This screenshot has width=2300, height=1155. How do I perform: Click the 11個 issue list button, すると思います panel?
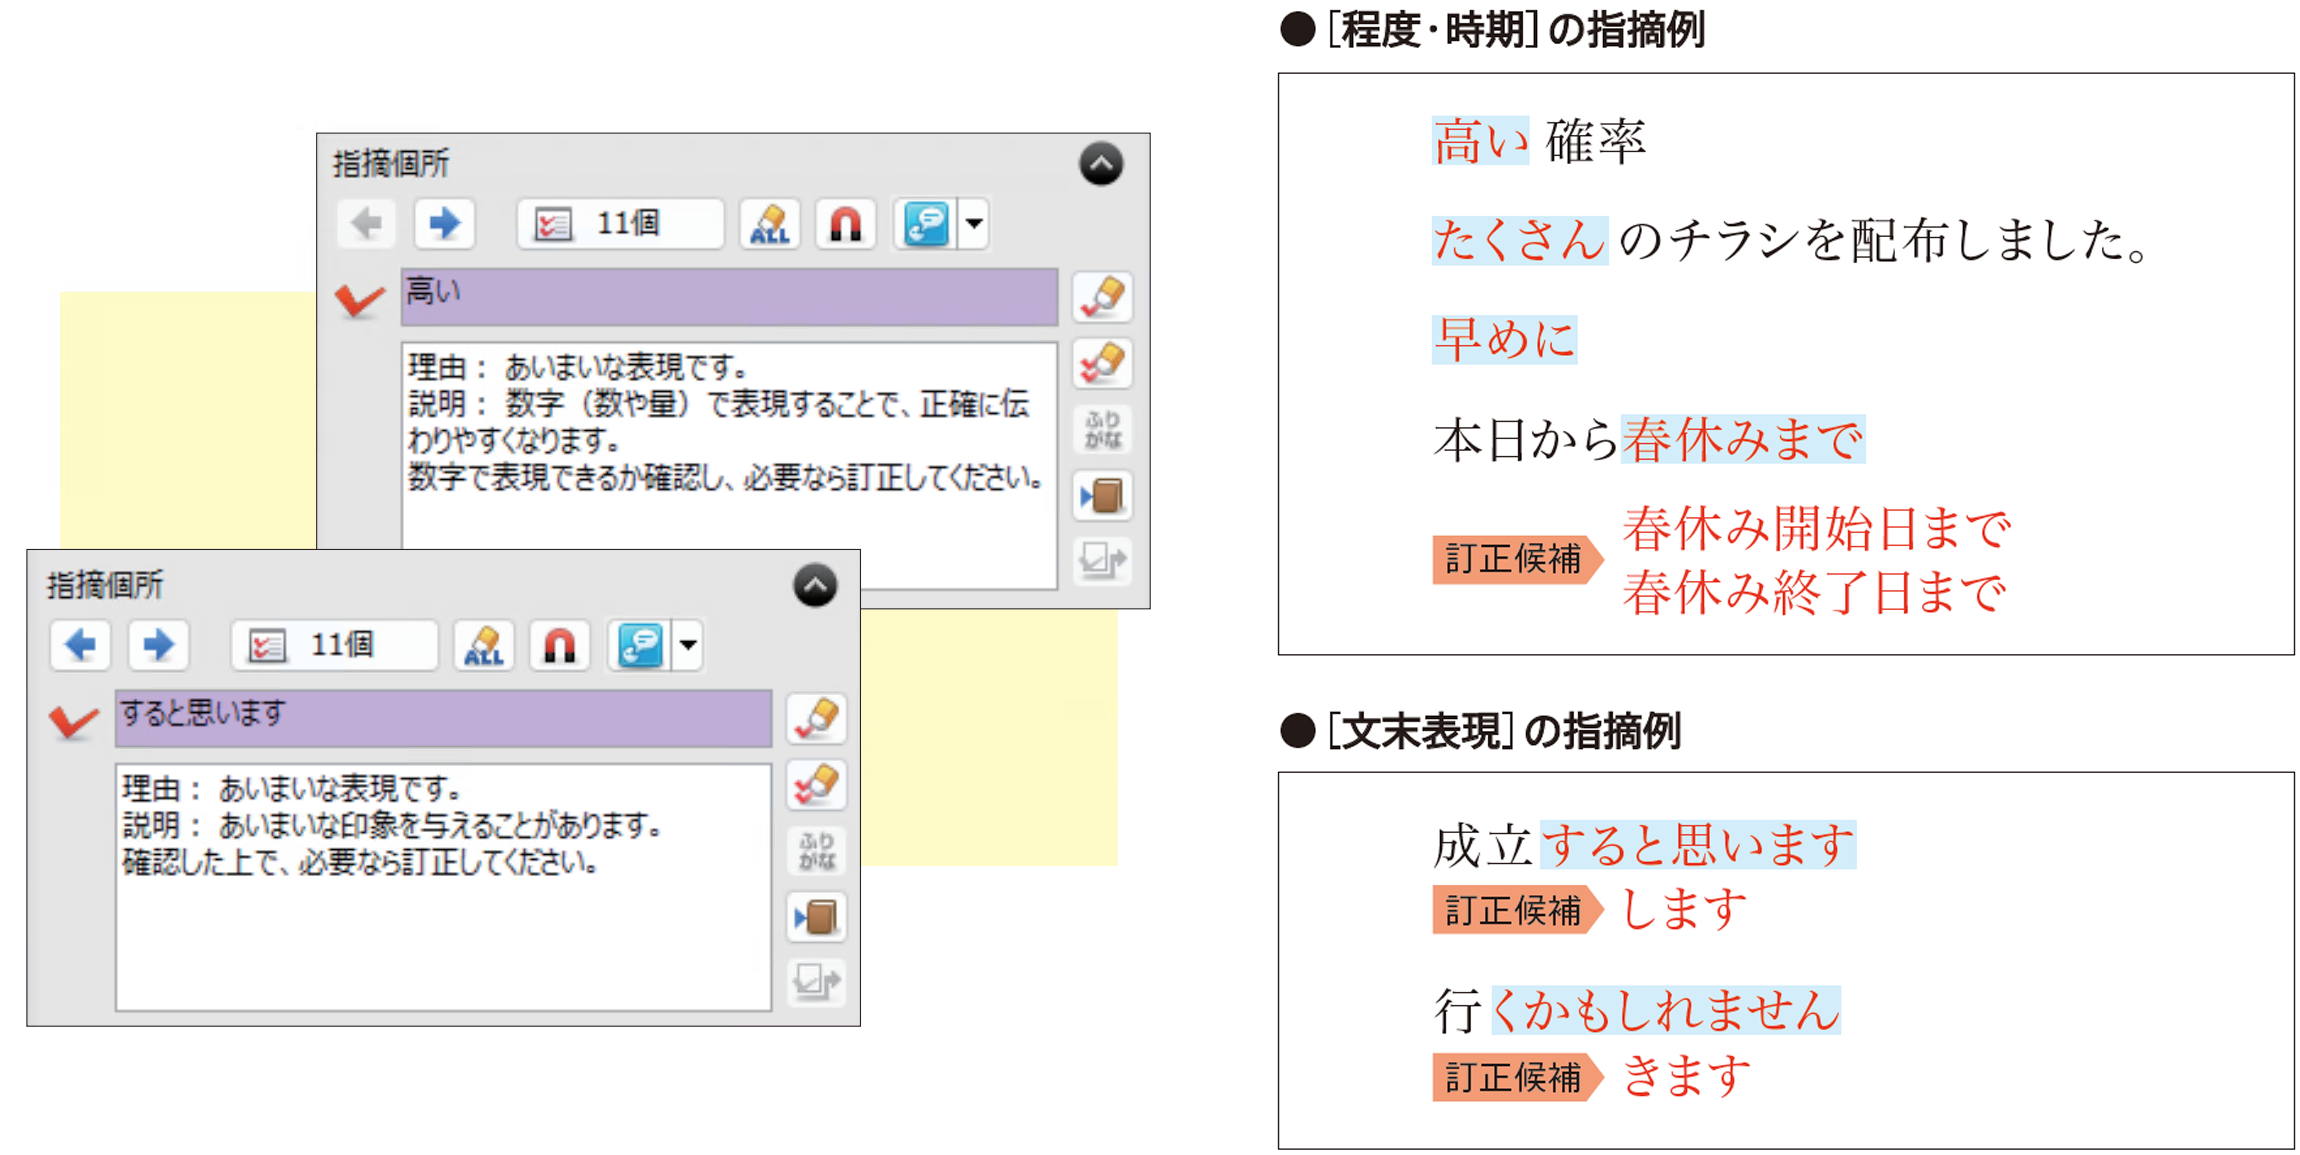click(334, 645)
